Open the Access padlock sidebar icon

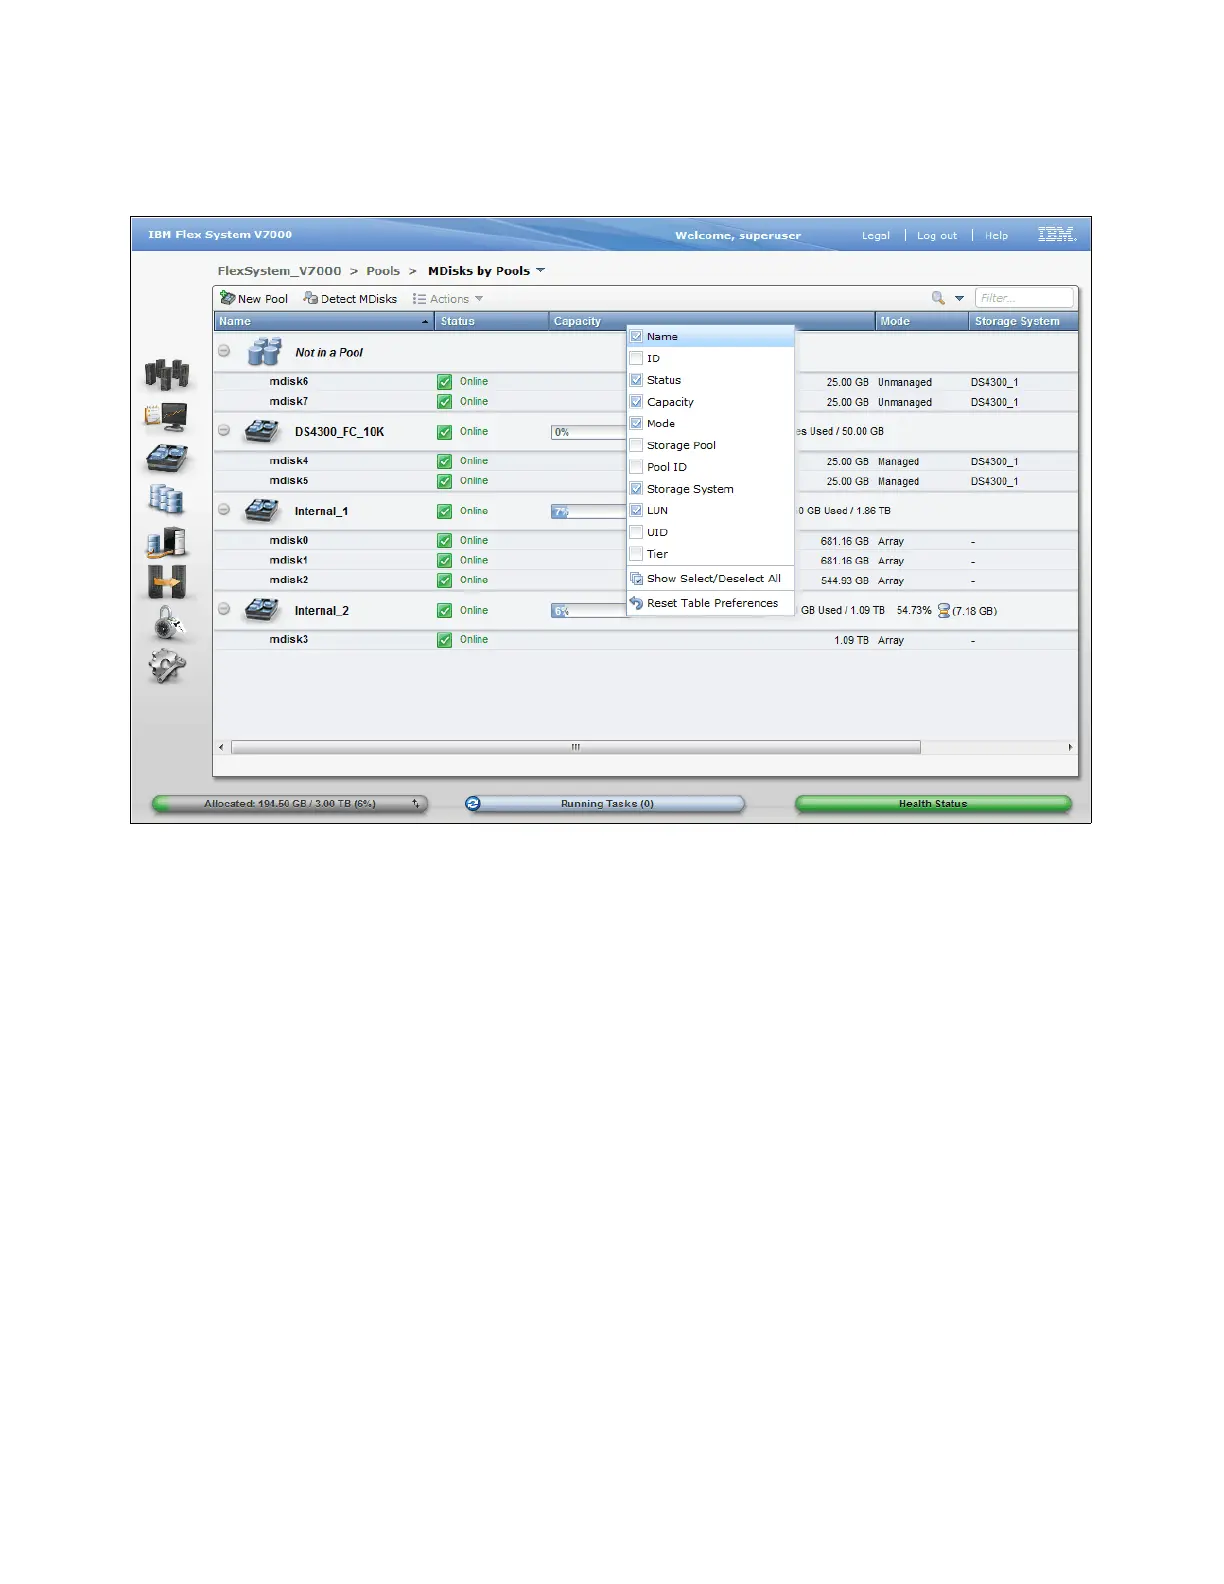pos(168,624)
